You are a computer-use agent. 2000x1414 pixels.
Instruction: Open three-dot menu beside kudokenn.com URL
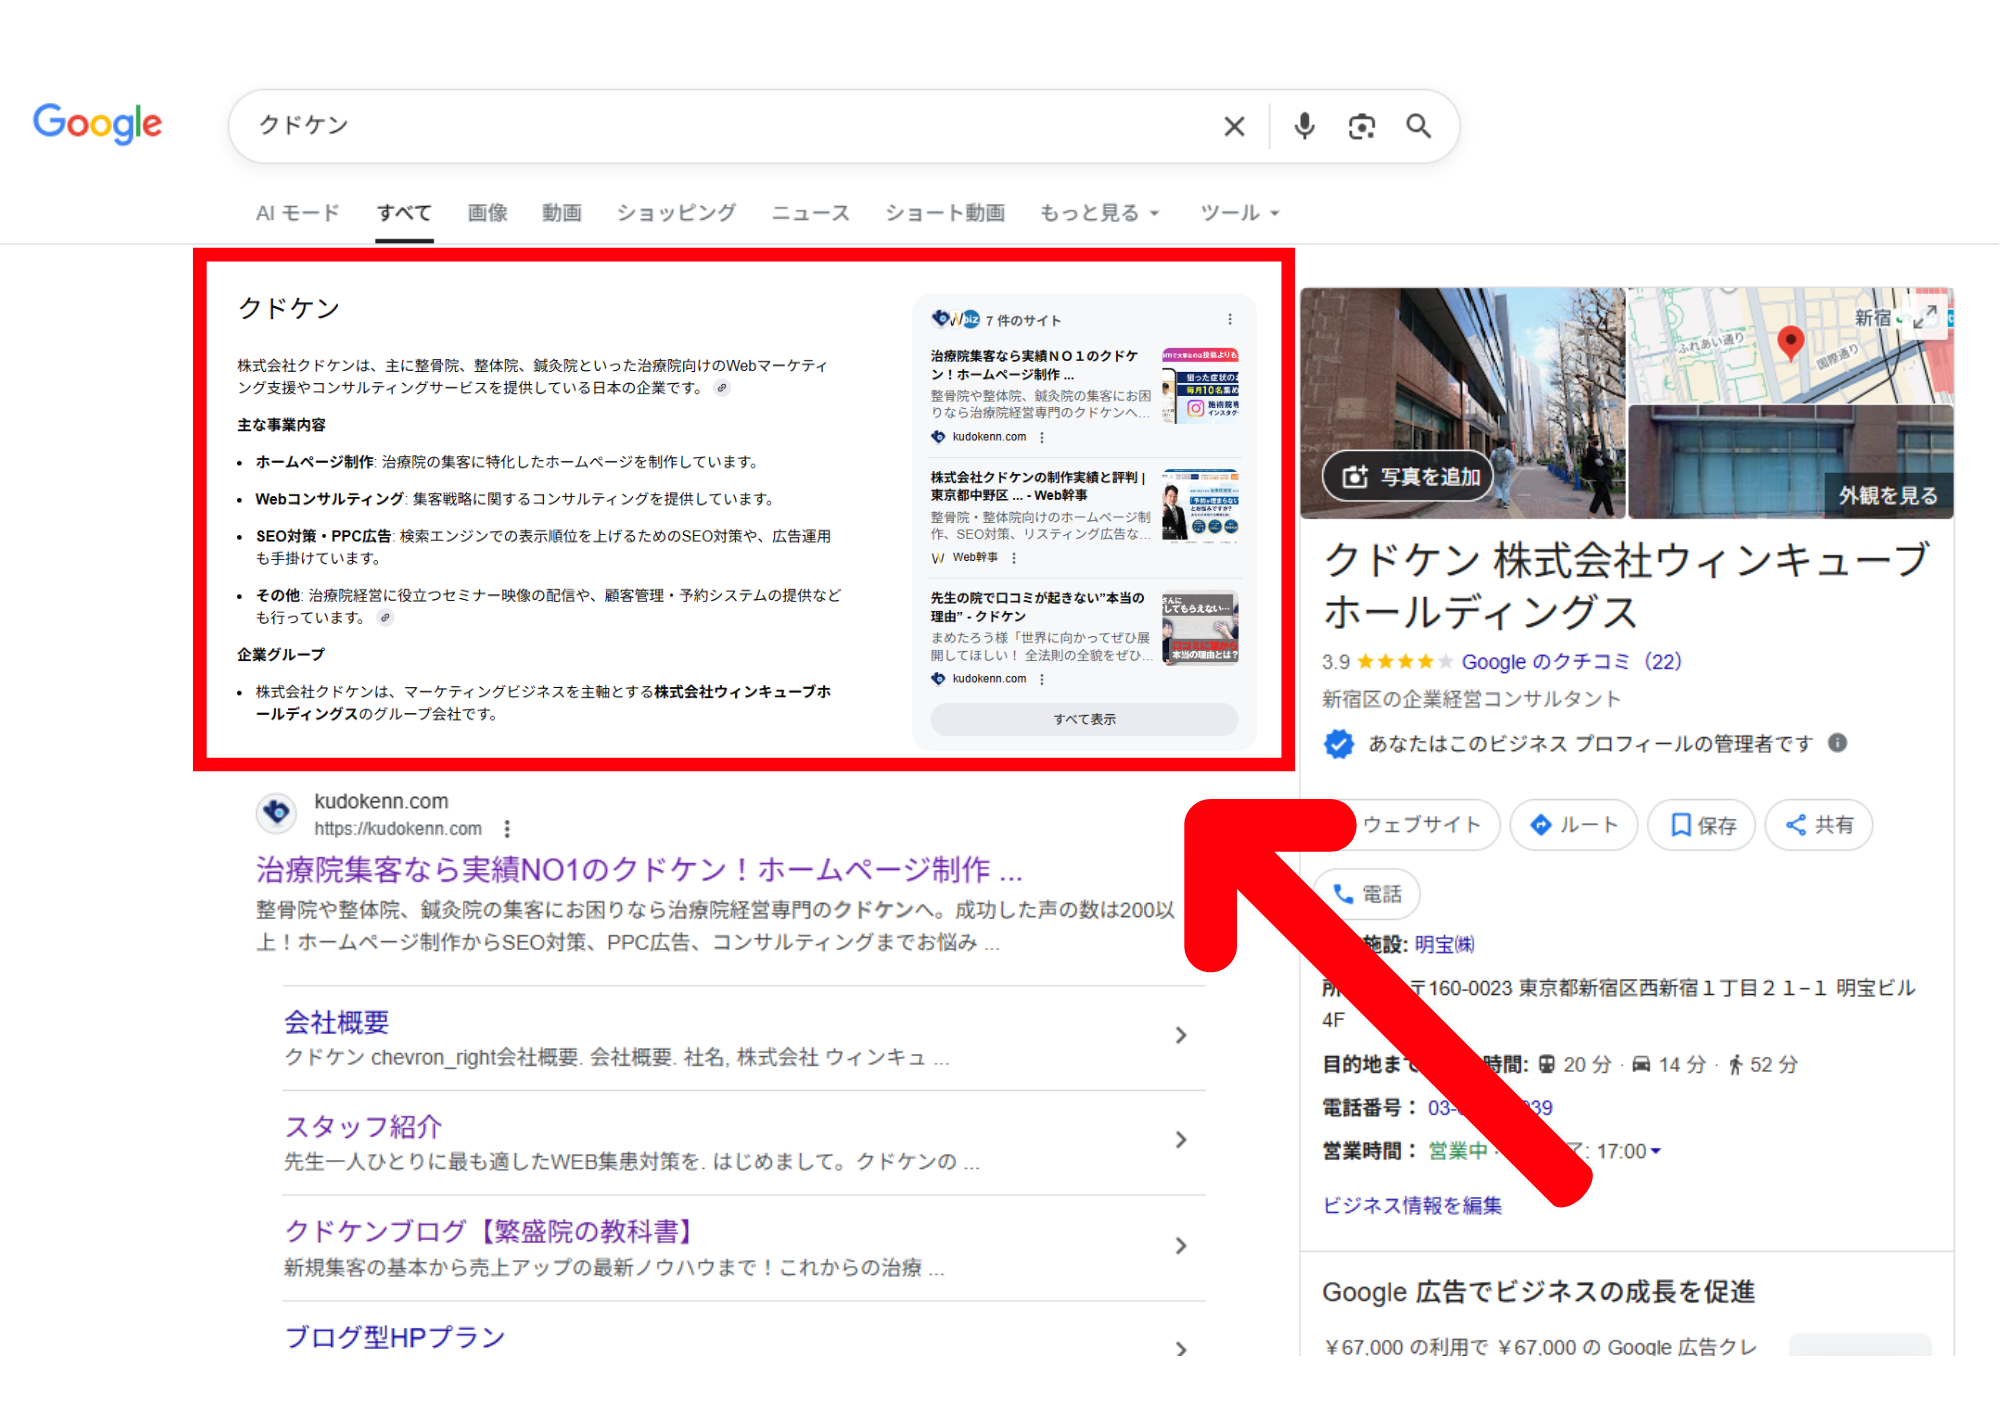click(x=507, y=829)
